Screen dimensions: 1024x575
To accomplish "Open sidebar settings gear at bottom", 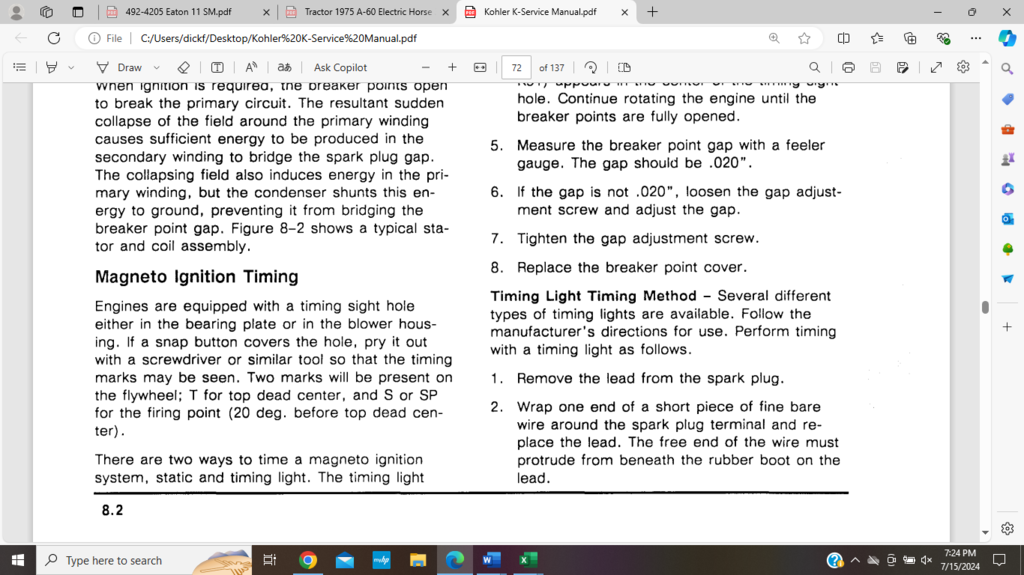I will tap(1007, 528).
